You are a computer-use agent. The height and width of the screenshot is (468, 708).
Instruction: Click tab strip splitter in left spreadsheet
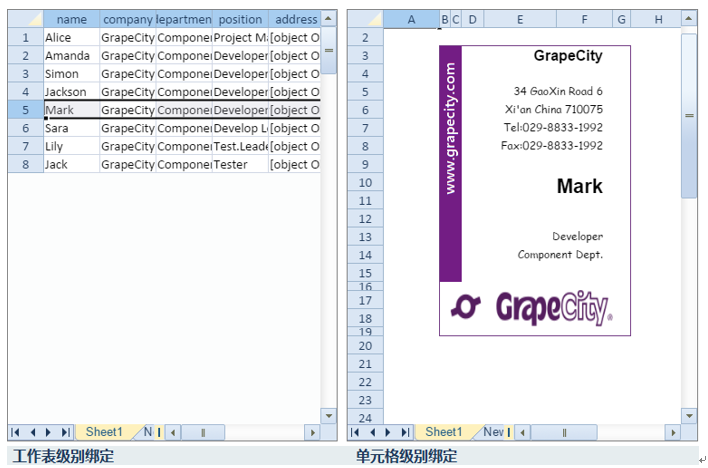(x=159, y=433)
